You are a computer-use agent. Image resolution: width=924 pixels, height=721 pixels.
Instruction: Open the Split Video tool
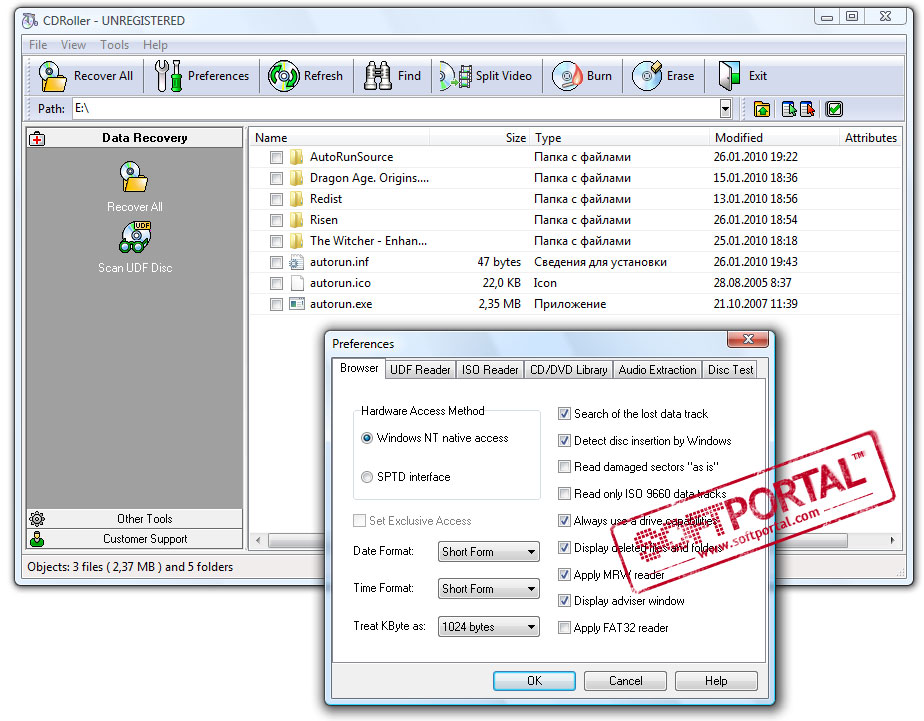pyautogui.click(x=486, y=76)
